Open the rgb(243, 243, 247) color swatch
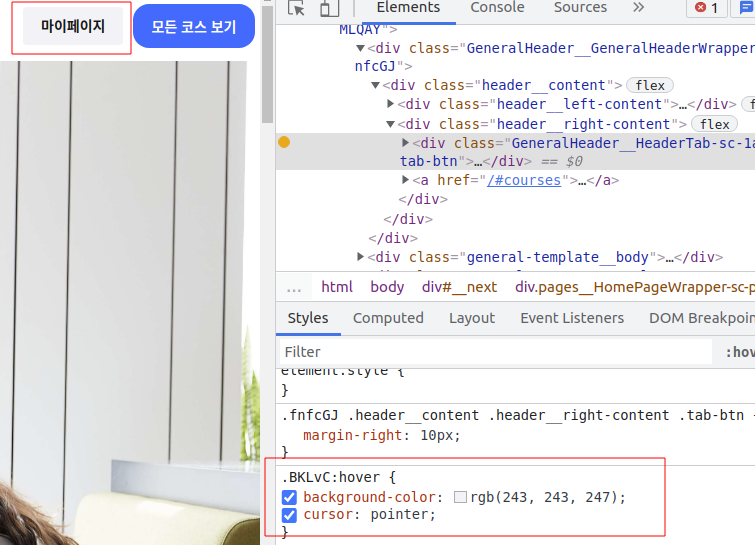This screenshot has width=755, height=545. click(x=460, y=497)
